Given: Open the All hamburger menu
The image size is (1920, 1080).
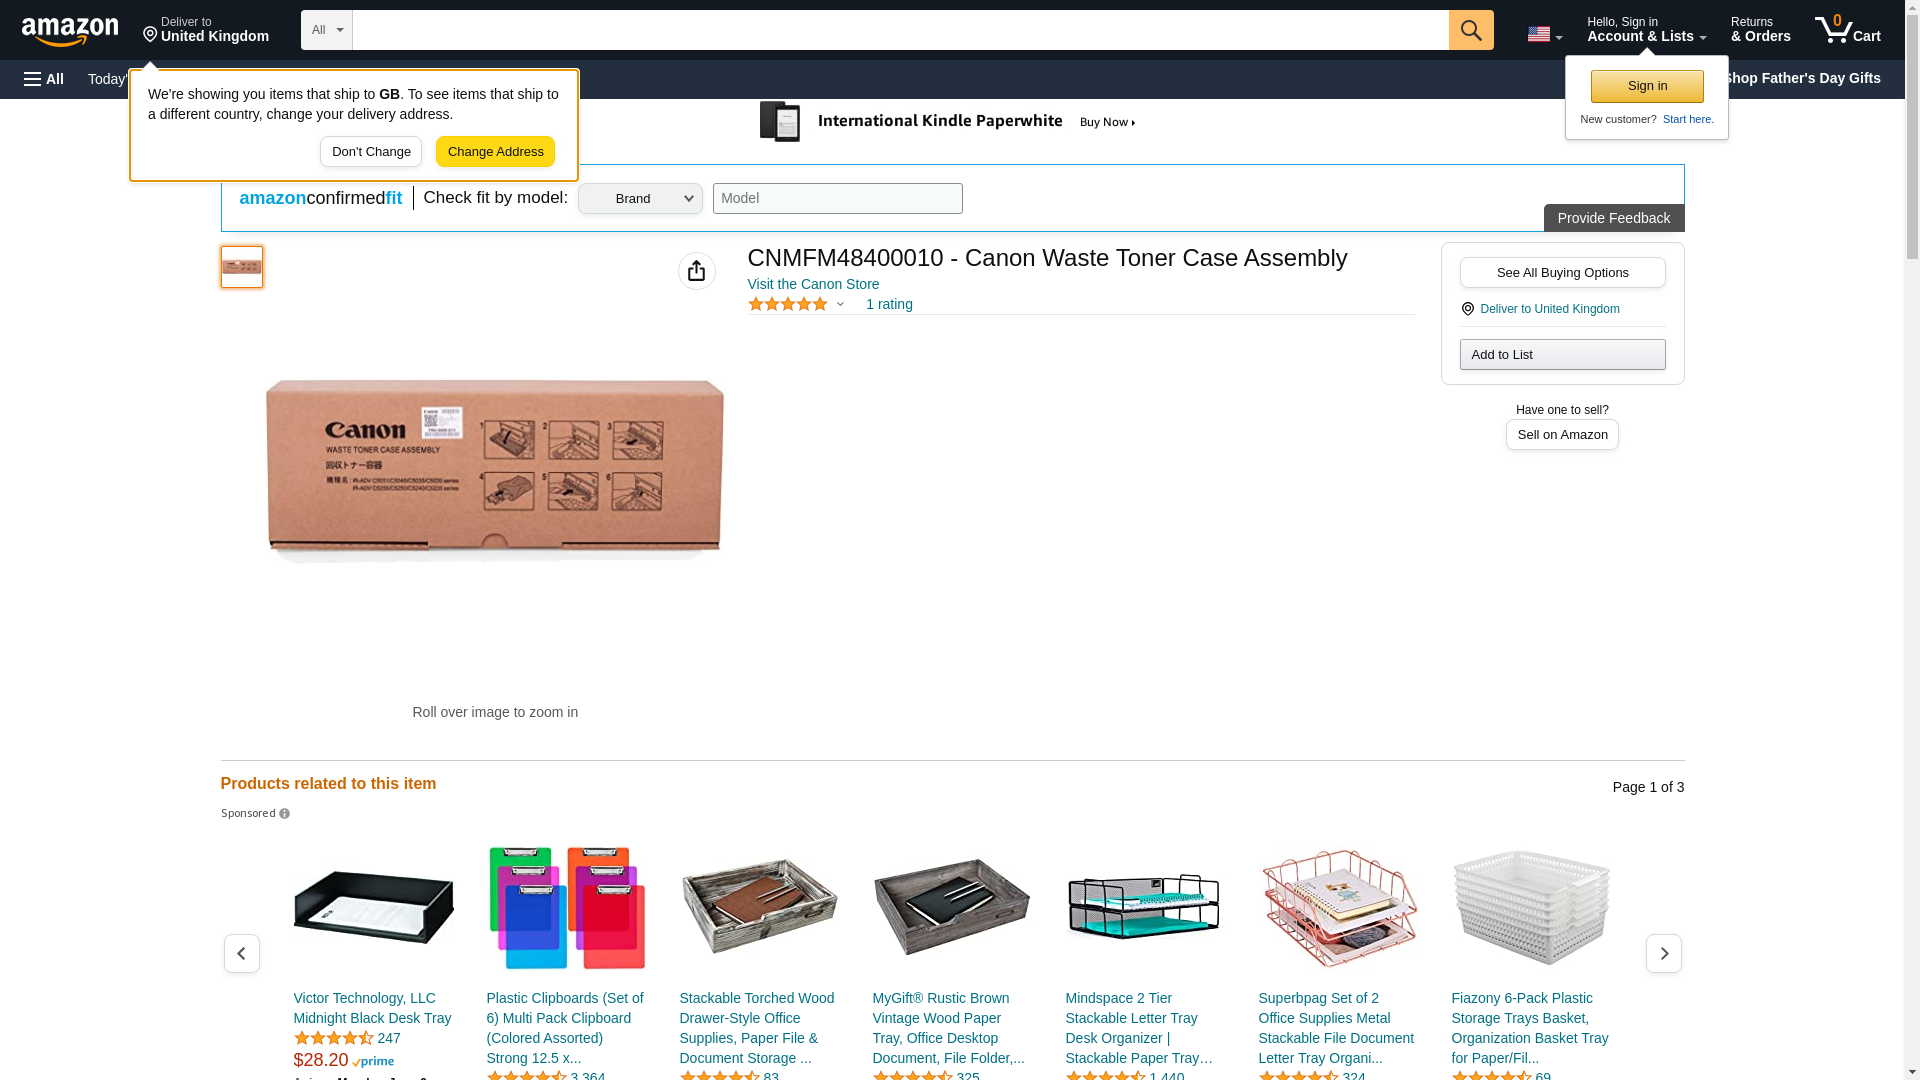Looking at the screenshot, I should (x=44, y=79).
